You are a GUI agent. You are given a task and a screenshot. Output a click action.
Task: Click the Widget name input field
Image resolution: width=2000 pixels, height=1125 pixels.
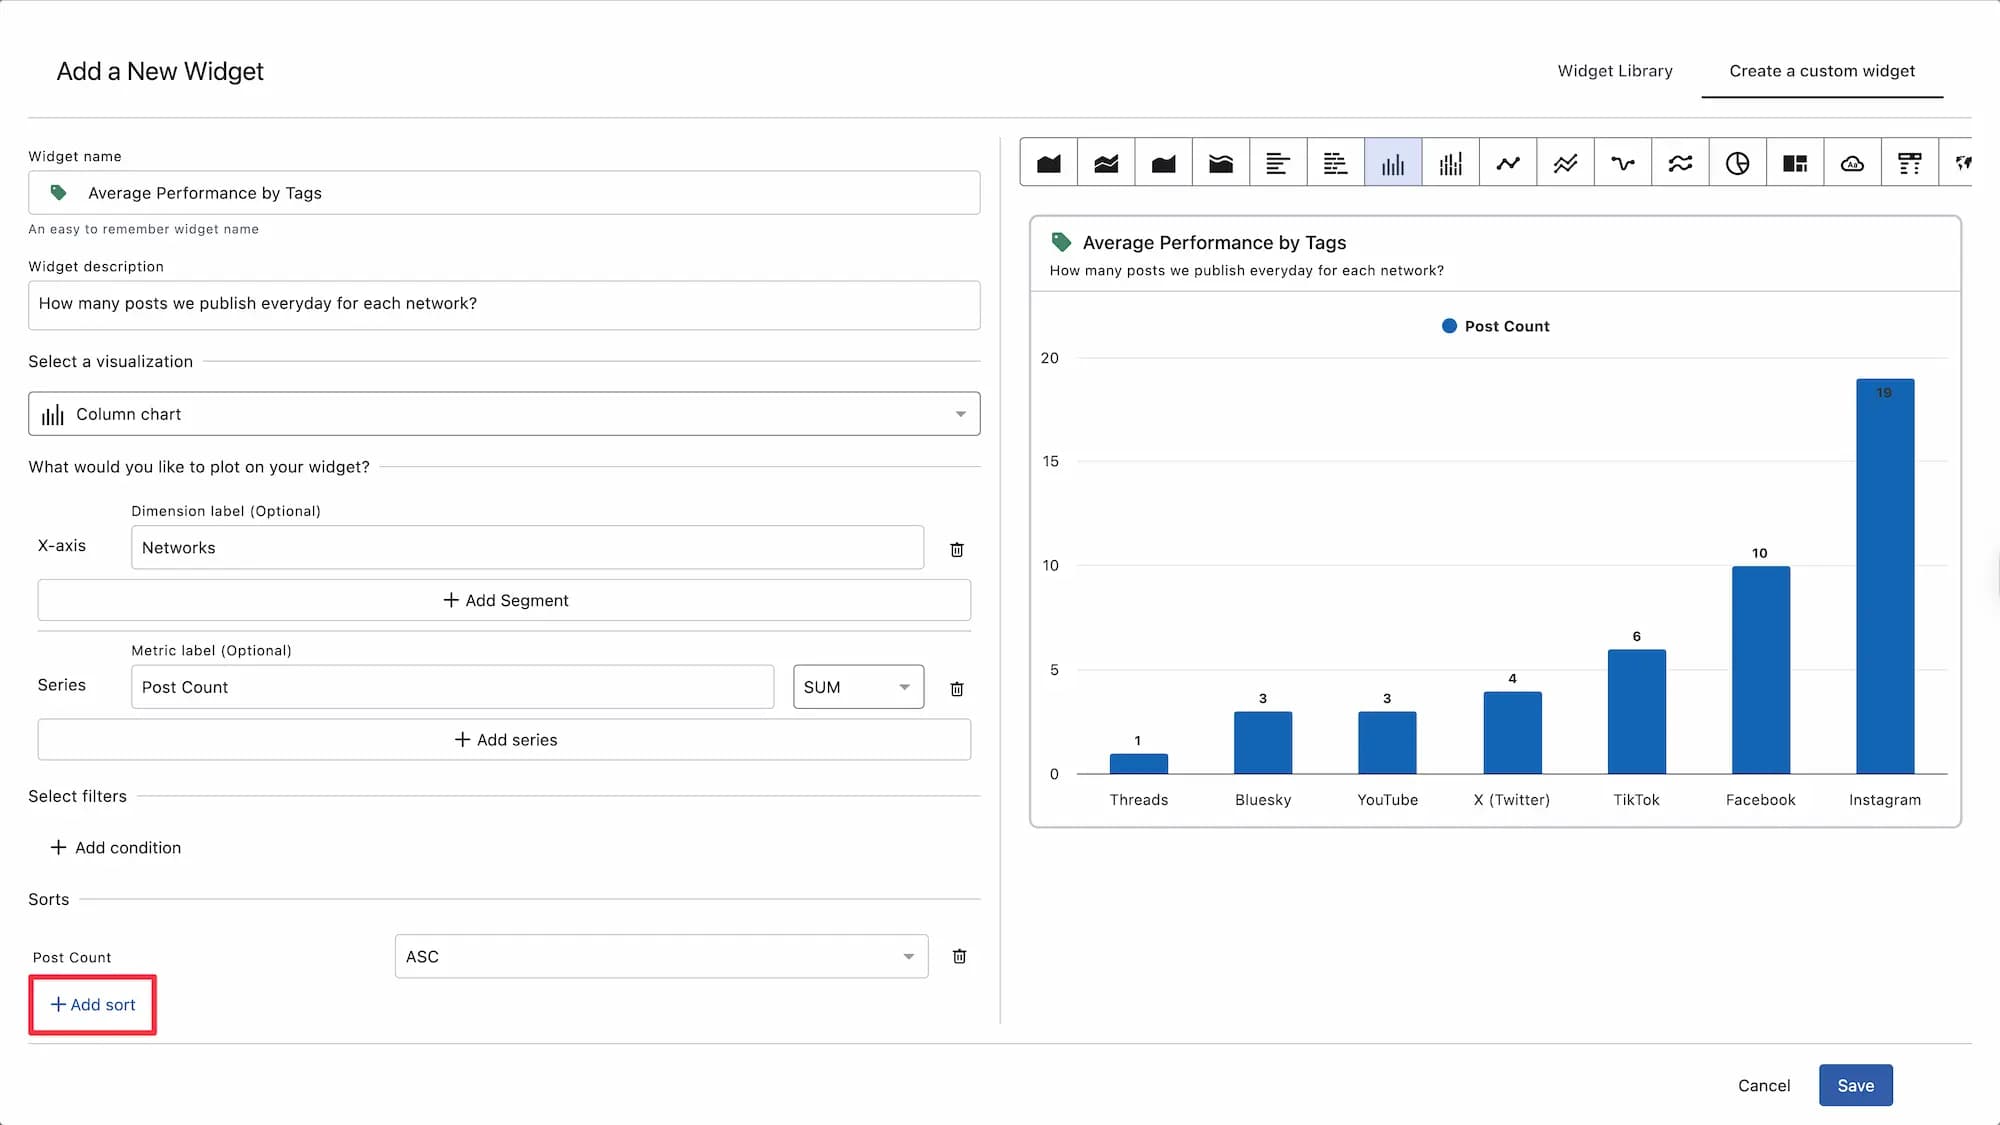coord(504,193)
